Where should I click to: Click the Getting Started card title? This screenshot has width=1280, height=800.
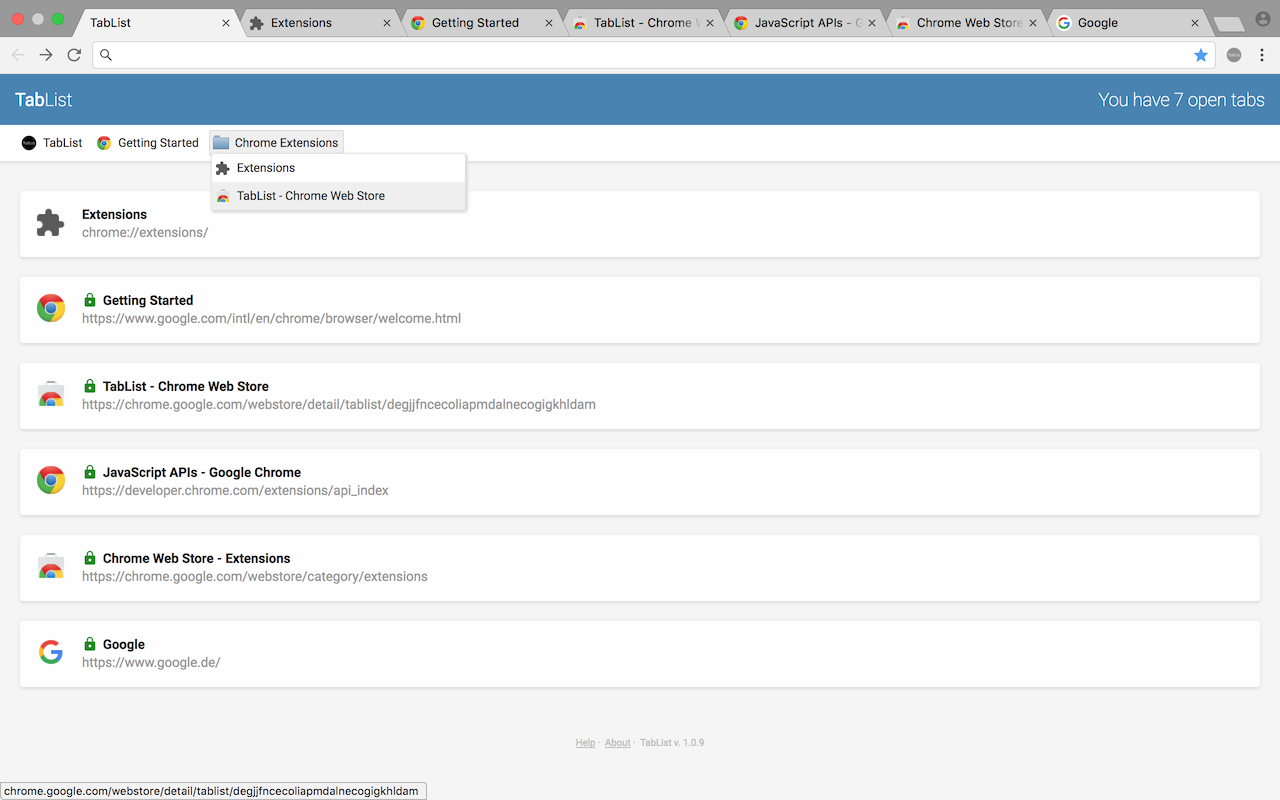(x=148, y=300)
